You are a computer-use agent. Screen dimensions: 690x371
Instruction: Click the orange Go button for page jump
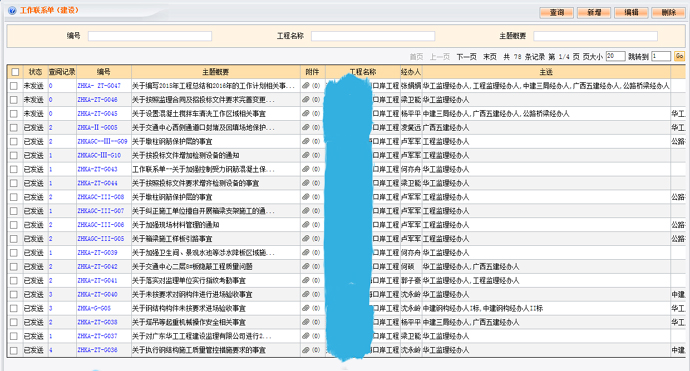(679, 56)
